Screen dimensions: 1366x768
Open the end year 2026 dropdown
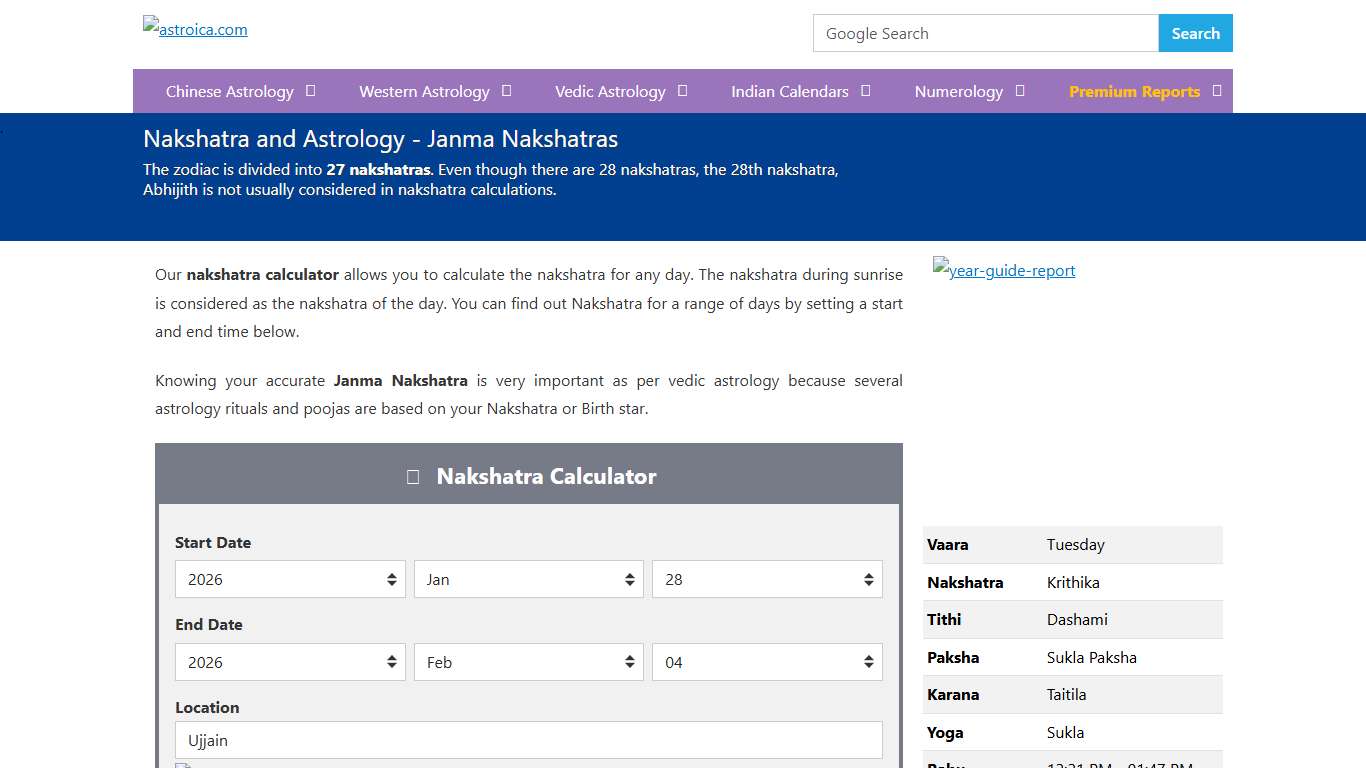[x=290, y=662]
